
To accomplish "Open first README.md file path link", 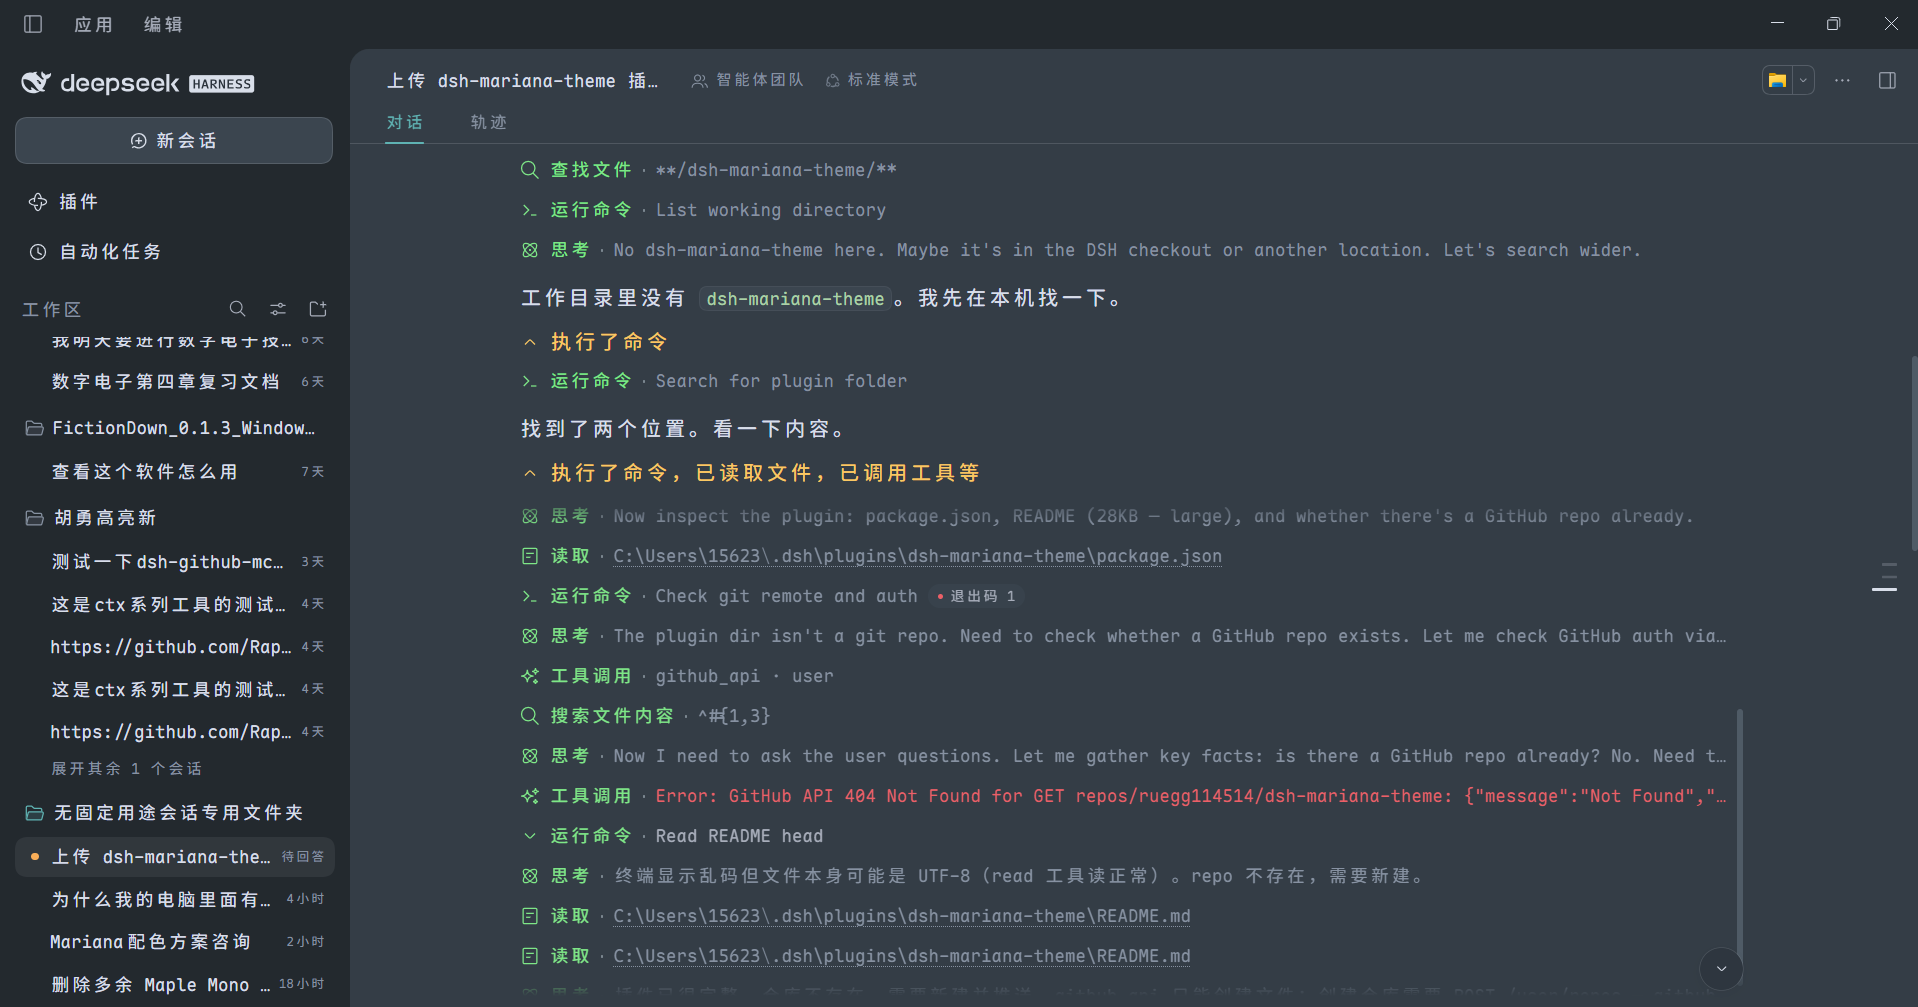I will [x=901, y=916].
